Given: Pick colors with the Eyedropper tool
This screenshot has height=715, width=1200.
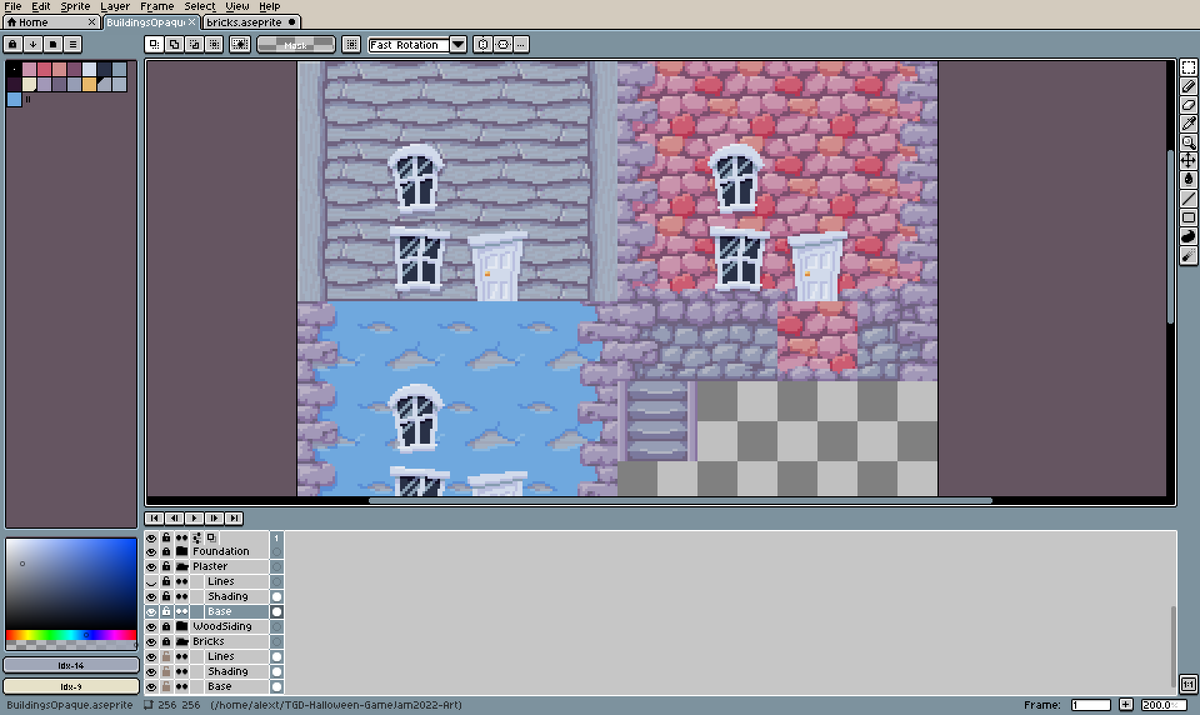Looking at the screenshot, I should [x=1189, y=123].
